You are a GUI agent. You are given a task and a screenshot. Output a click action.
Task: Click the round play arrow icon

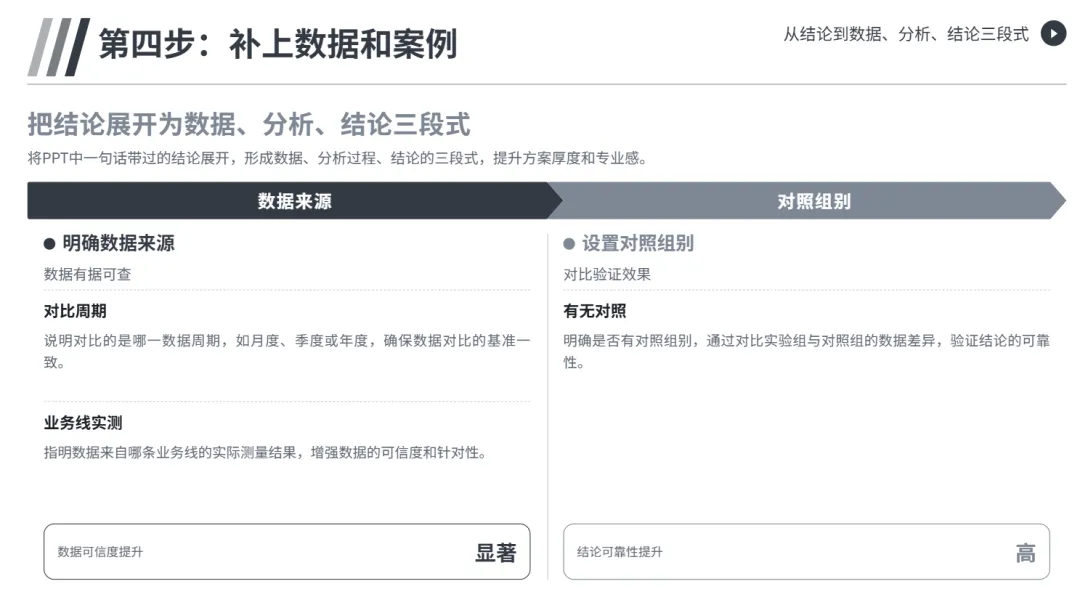pyautogui.click(x=1053, y=34)
